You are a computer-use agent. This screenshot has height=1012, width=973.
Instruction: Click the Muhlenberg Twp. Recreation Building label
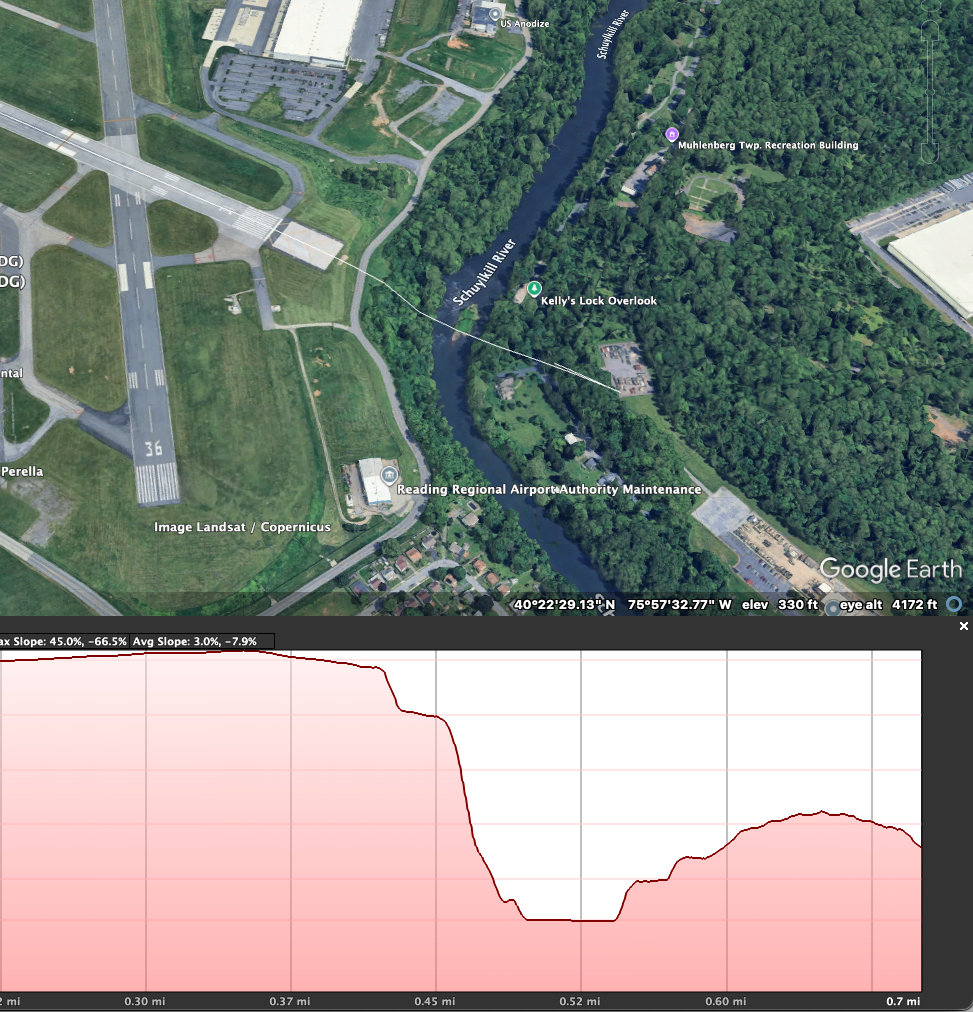(x=768, y=146)
